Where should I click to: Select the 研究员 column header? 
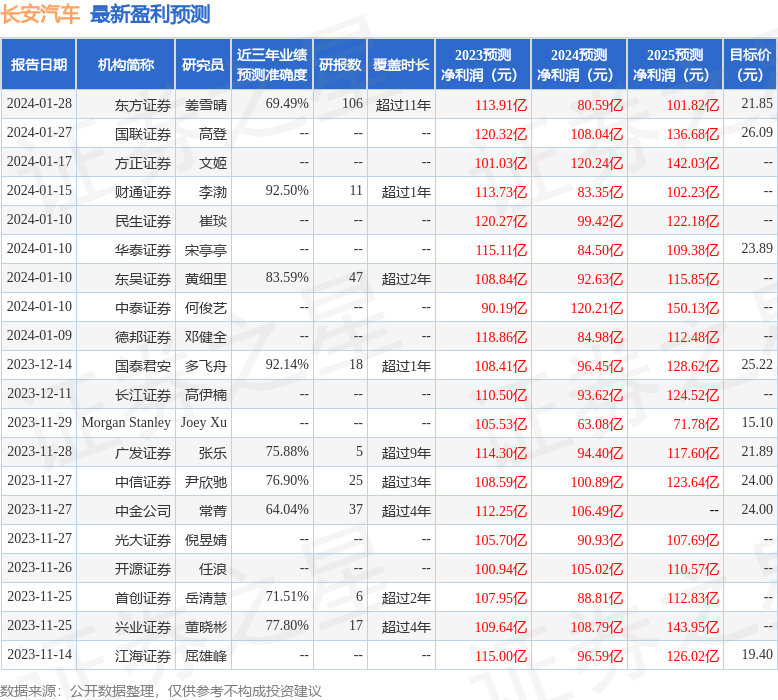click(203, 64)
